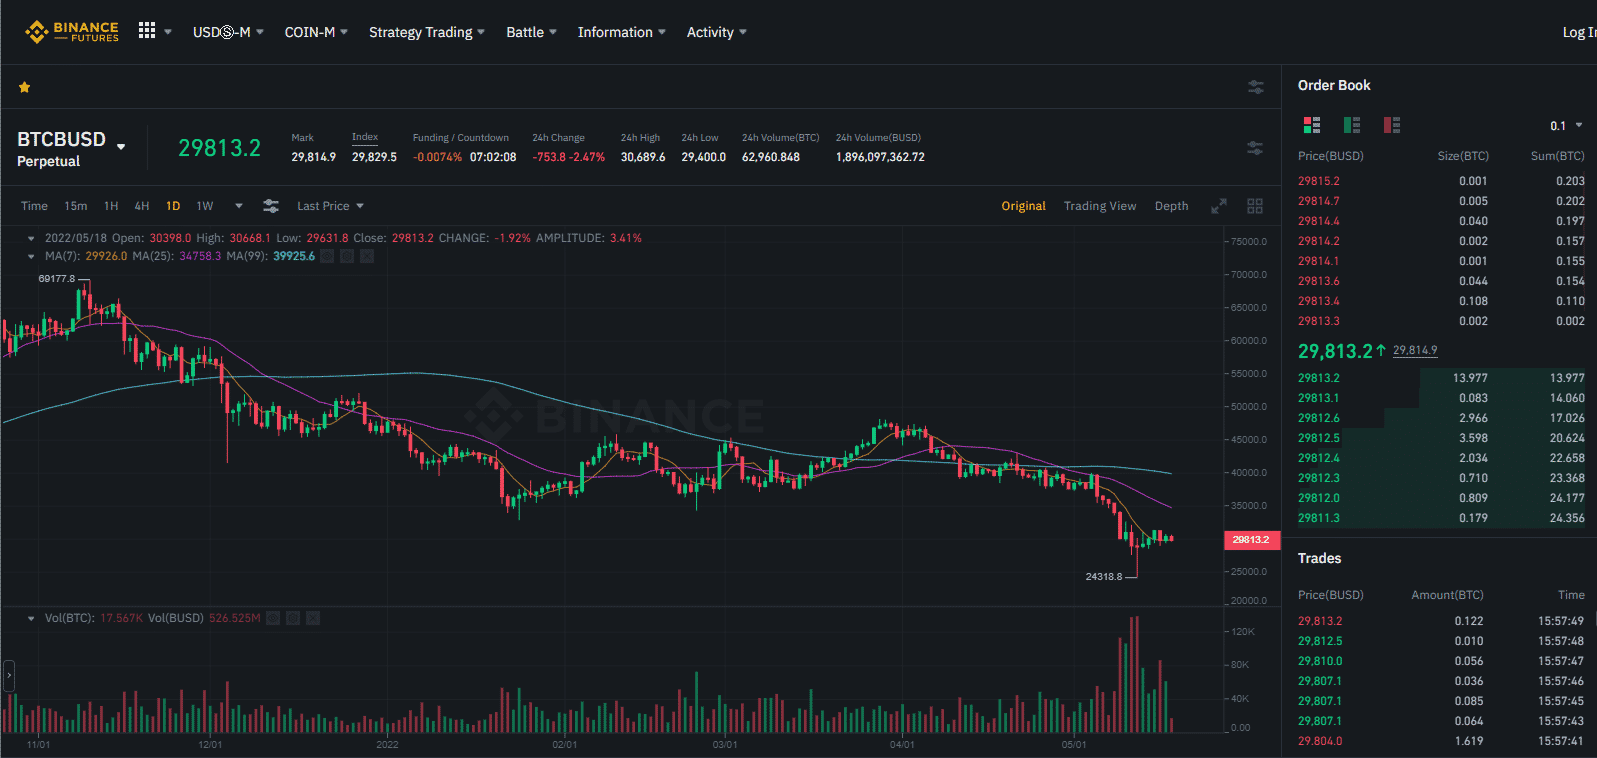
Task: Select the Time line chart interval
Action: point(34,206)
